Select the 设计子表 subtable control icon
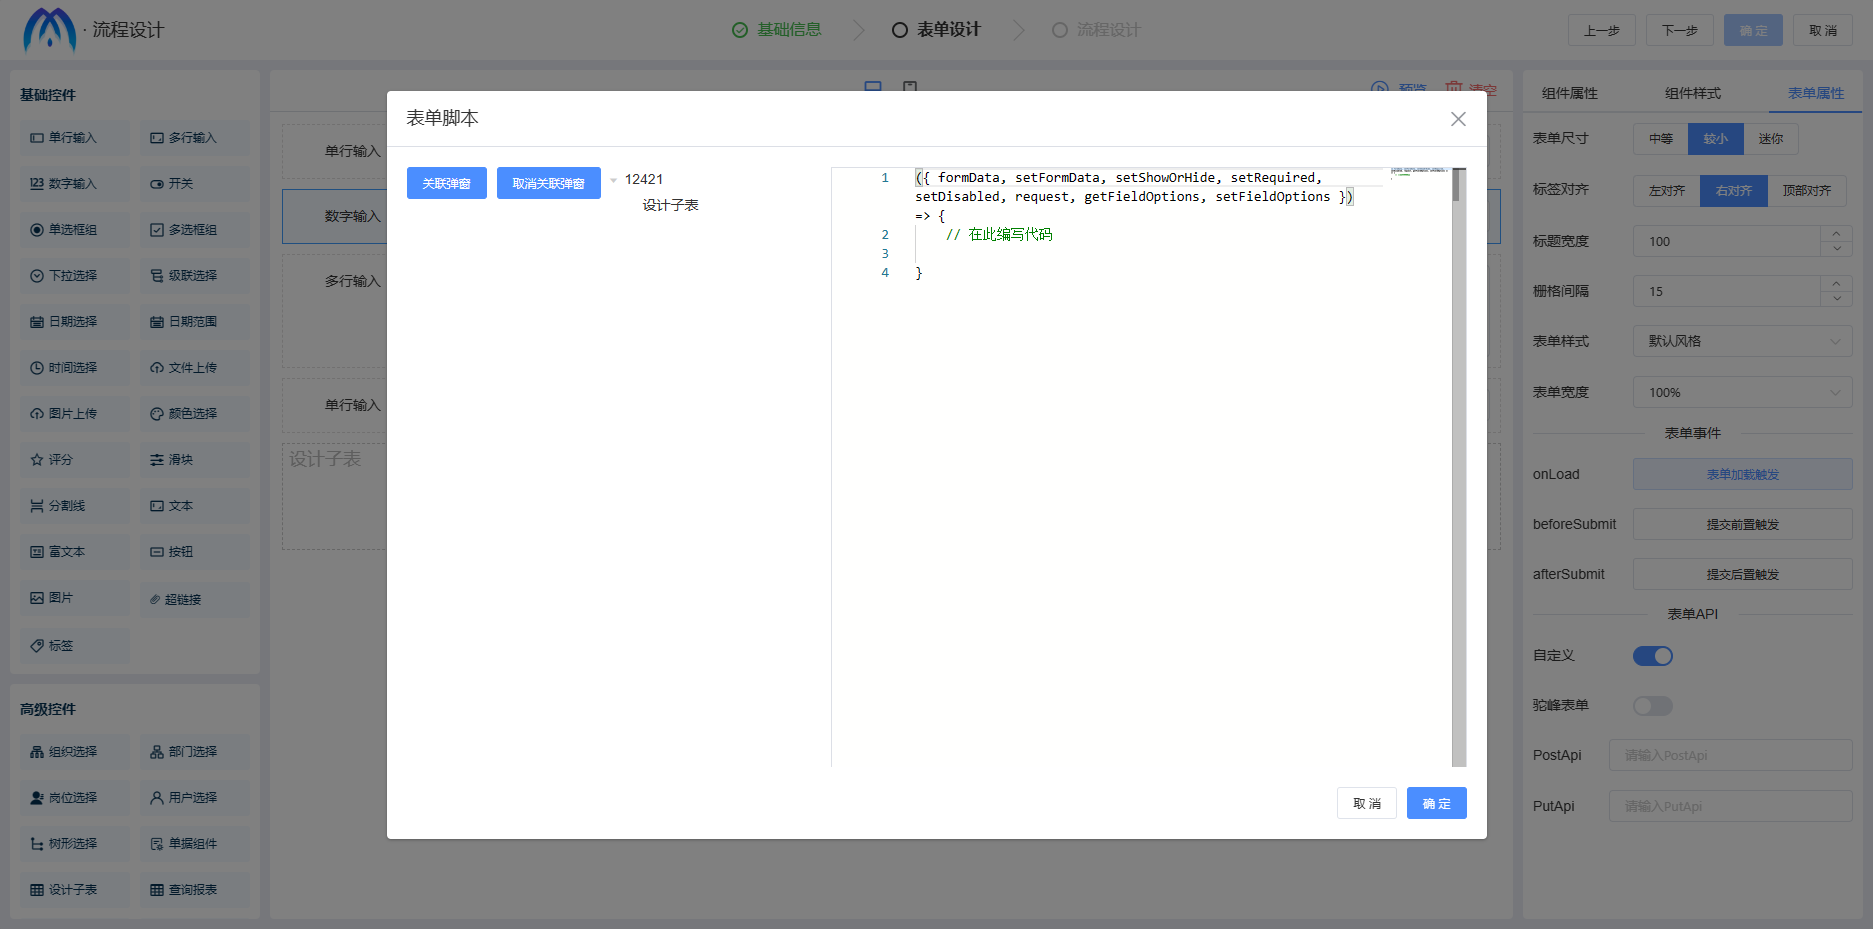1873x929 pixels. point(37,890)
